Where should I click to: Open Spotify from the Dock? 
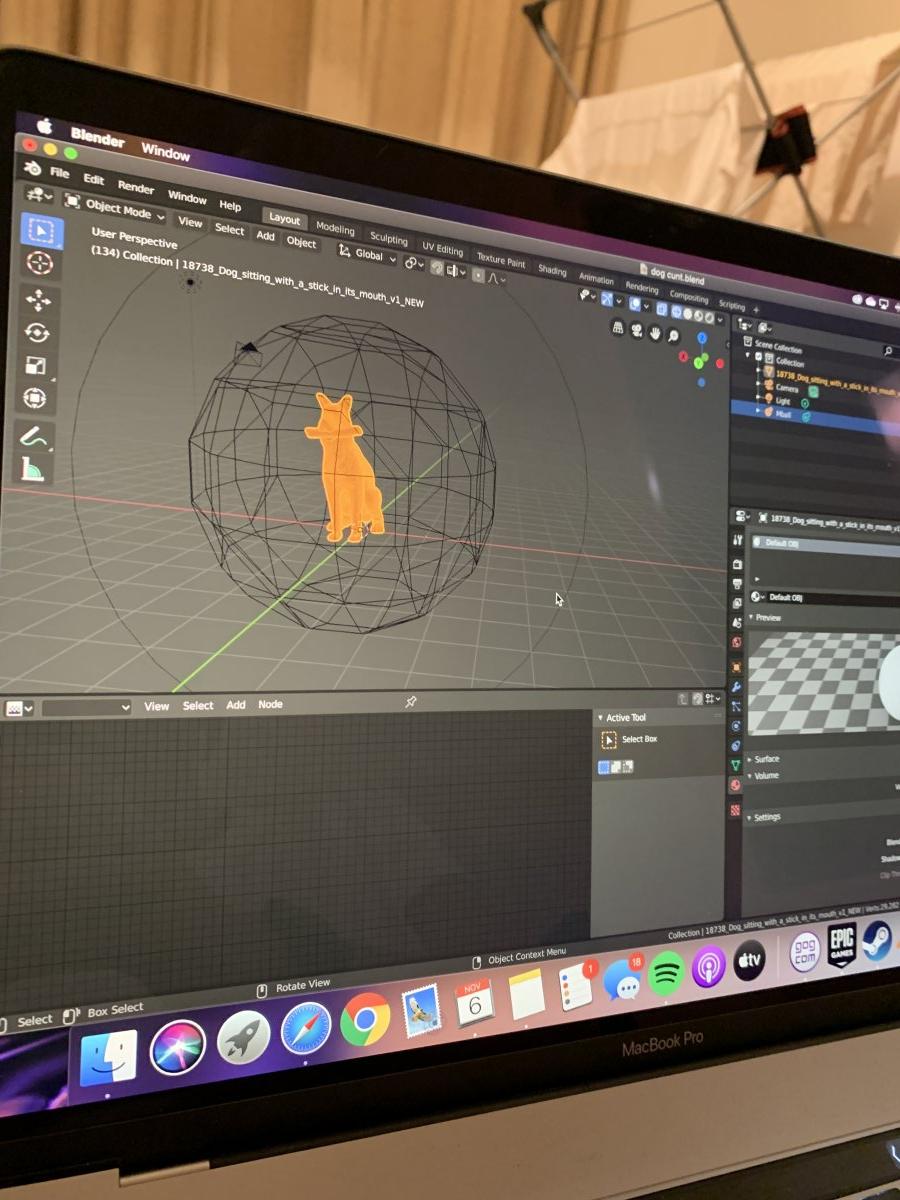(x=666, y=972)
